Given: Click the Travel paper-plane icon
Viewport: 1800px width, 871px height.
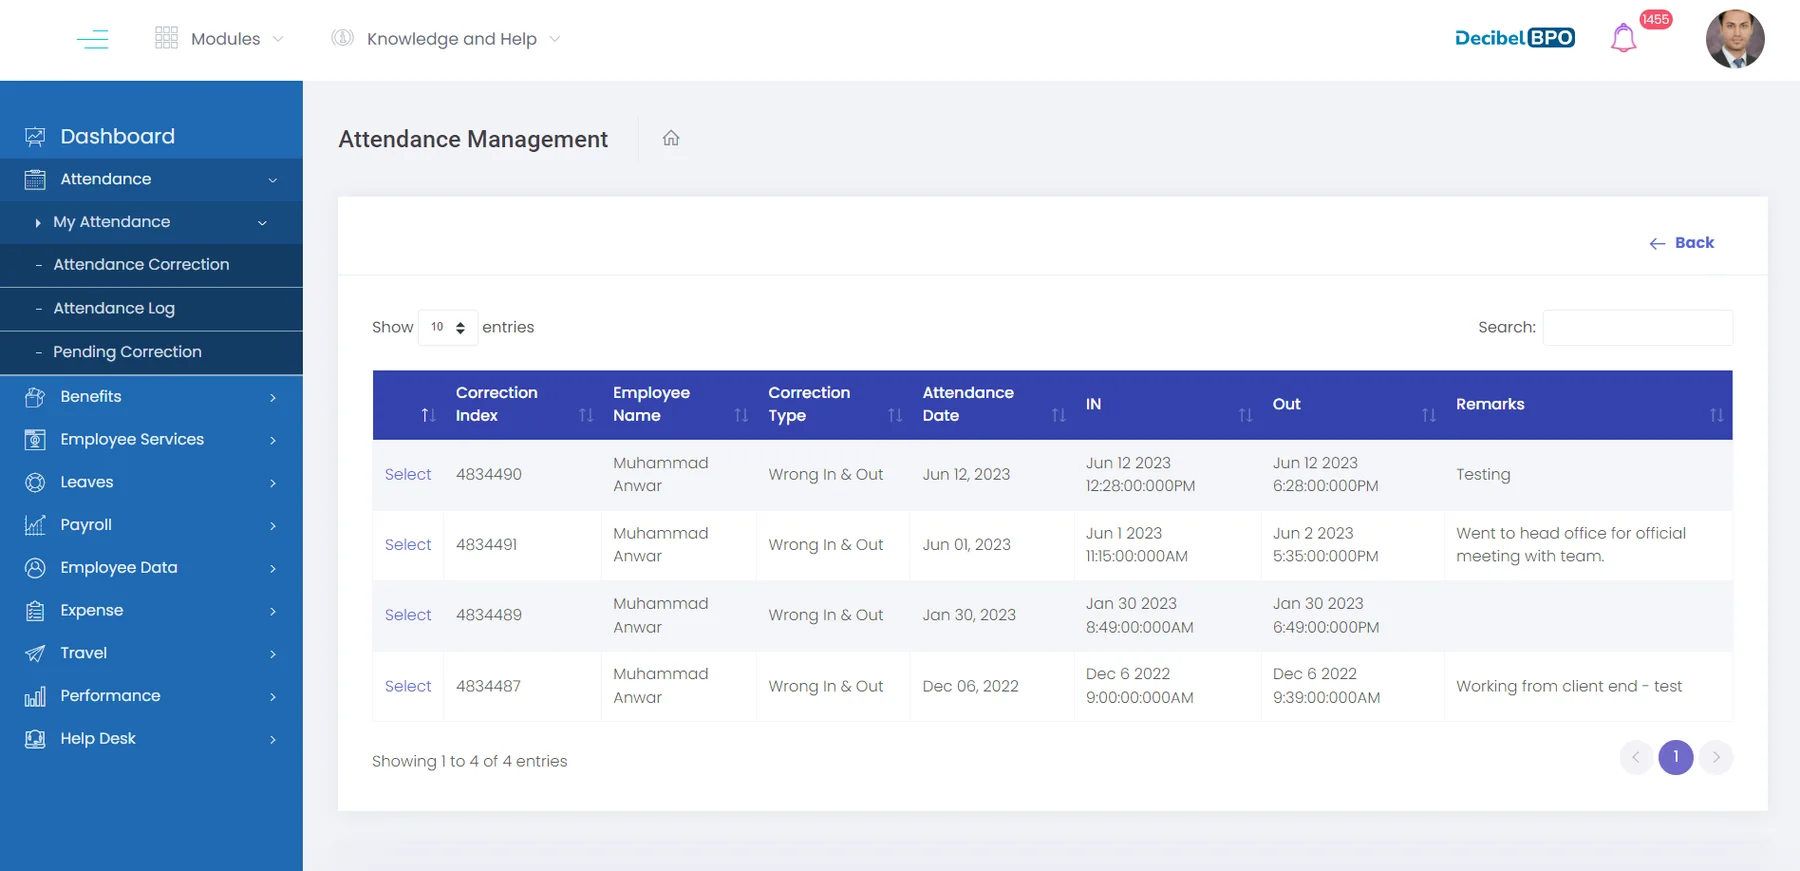Looking at the screenshot, I should (x=35, y=653).
